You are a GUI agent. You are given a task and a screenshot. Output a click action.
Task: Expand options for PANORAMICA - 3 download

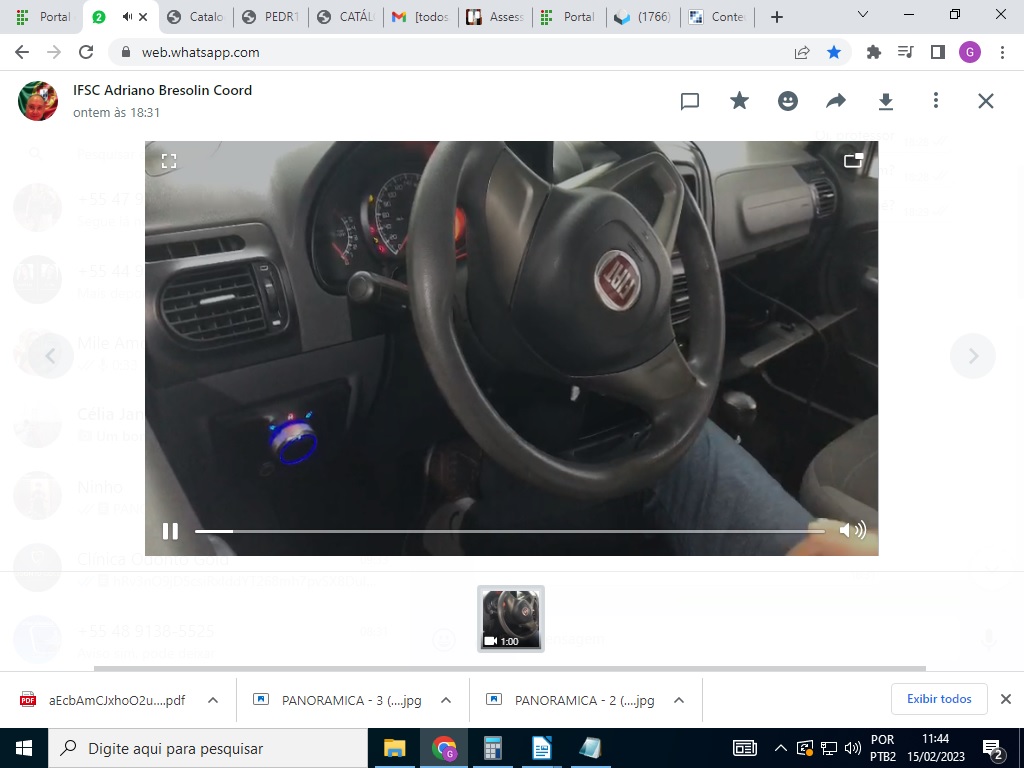click(446, 700)
